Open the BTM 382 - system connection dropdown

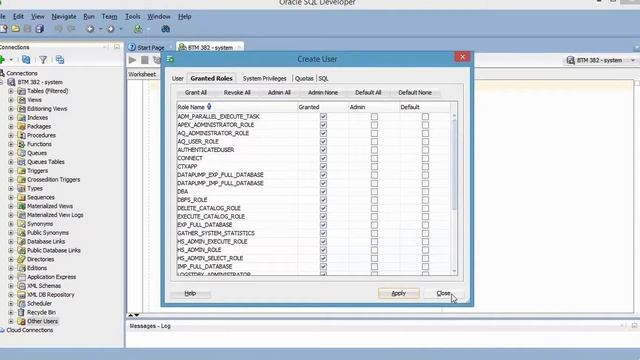[x=633, y=60]
